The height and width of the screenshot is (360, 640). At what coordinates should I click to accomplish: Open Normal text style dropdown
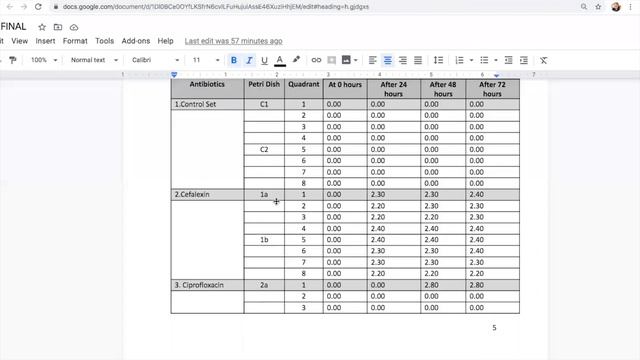pyautogui.click(x=94, y=60)
